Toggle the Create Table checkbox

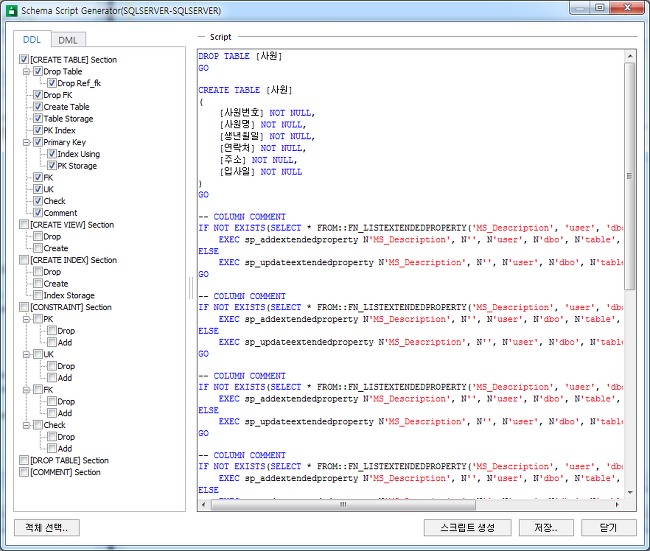pos(38,107)
